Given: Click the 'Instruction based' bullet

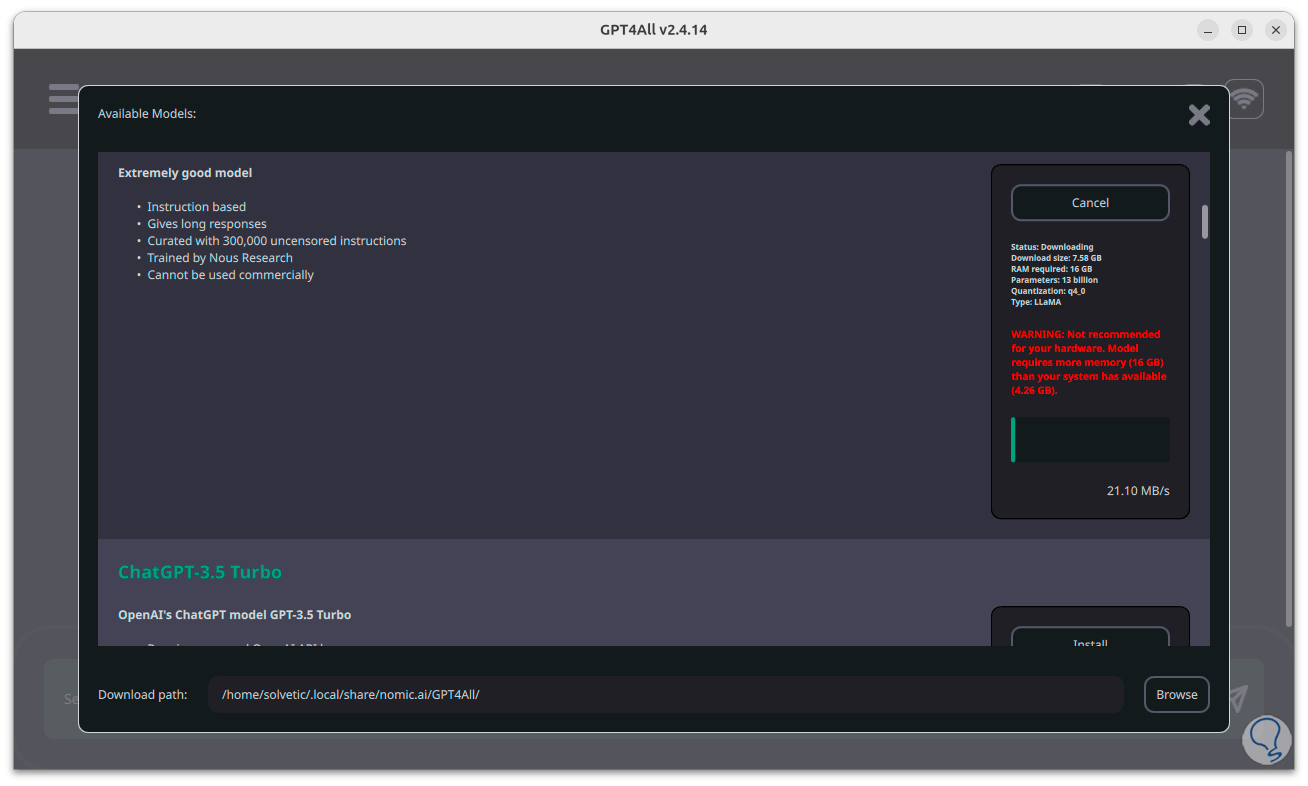Looking at the screenshot, I should click(196, 207).
